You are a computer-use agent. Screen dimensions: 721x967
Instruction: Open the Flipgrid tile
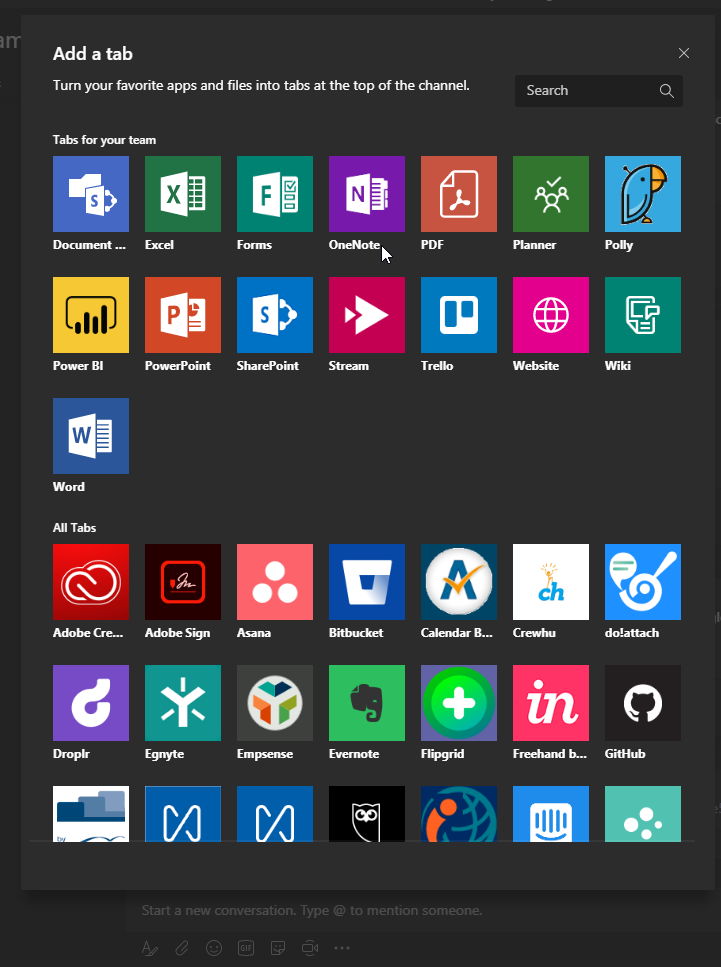[459, 702]
